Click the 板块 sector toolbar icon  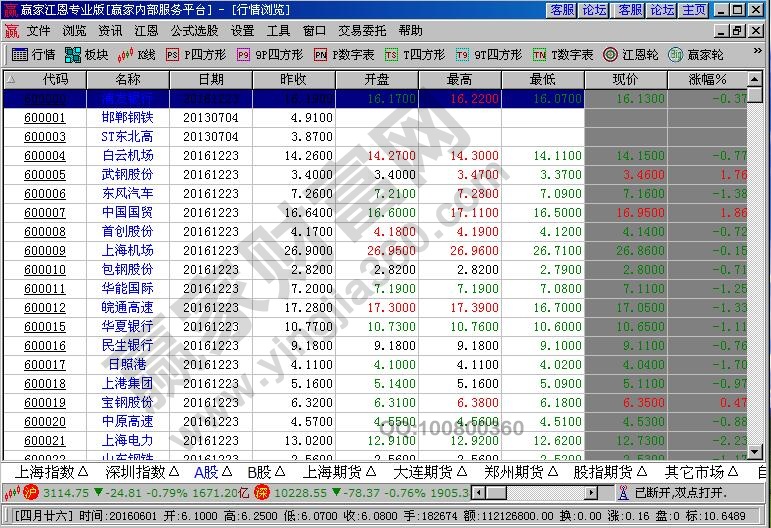click(x=87, y=54)
